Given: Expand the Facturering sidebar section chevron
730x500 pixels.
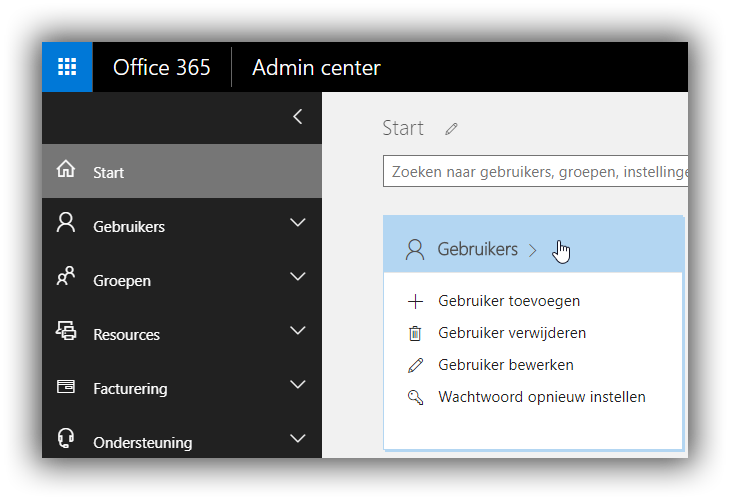Looking at the screenshot, I should click(298, 385).
